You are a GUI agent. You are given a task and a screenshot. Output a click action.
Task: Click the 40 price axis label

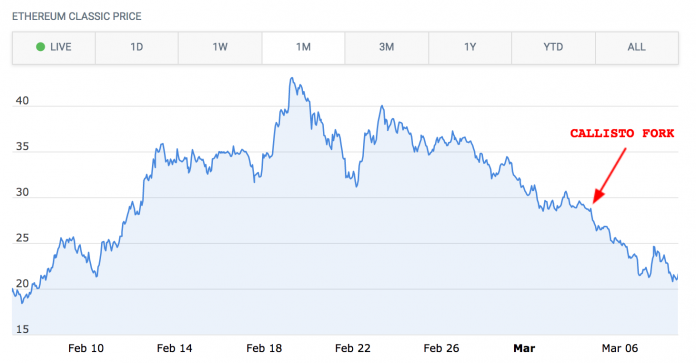point(22,101)
